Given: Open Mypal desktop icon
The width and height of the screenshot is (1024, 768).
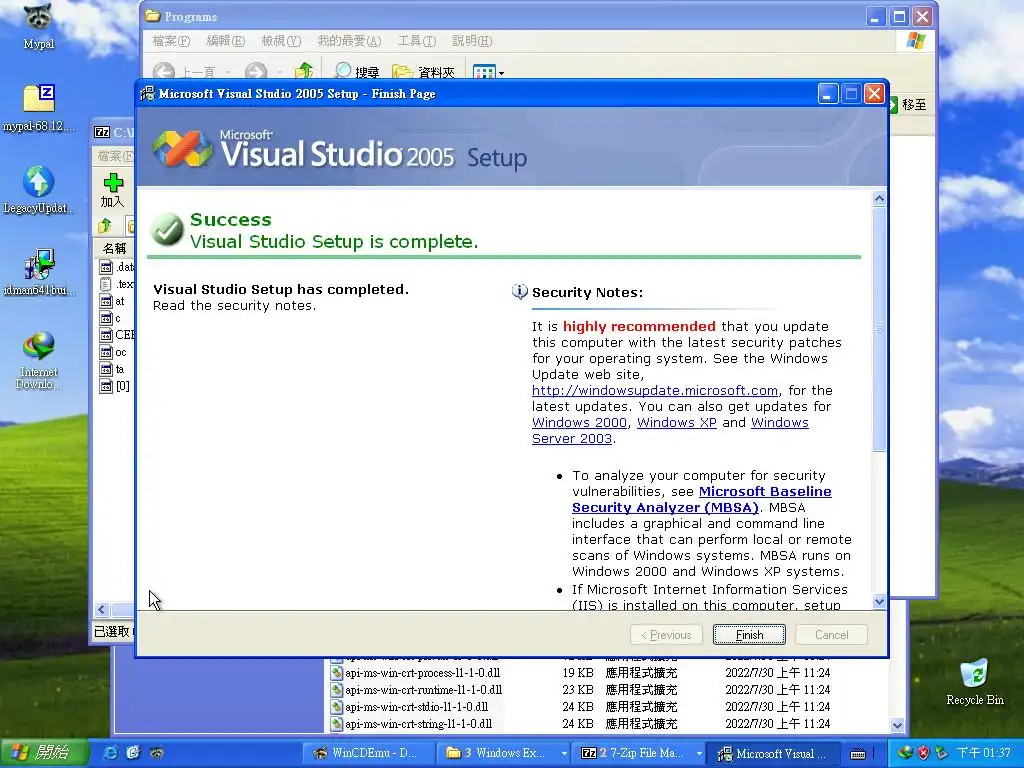Looking at the screenshot, I should [x=38, y=27].
